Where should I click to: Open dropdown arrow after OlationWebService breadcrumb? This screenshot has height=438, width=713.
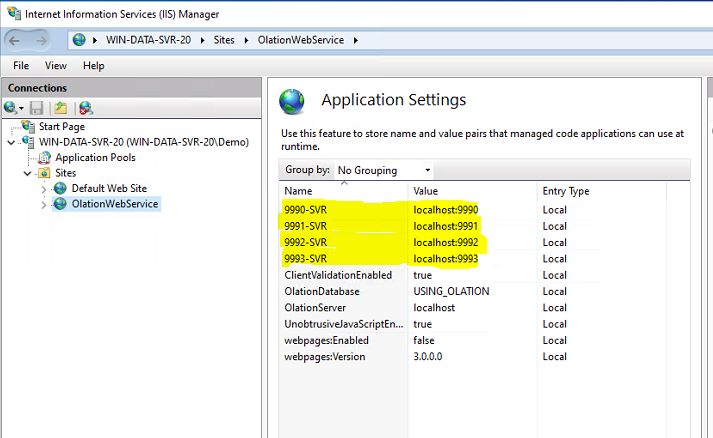point(356,40)
